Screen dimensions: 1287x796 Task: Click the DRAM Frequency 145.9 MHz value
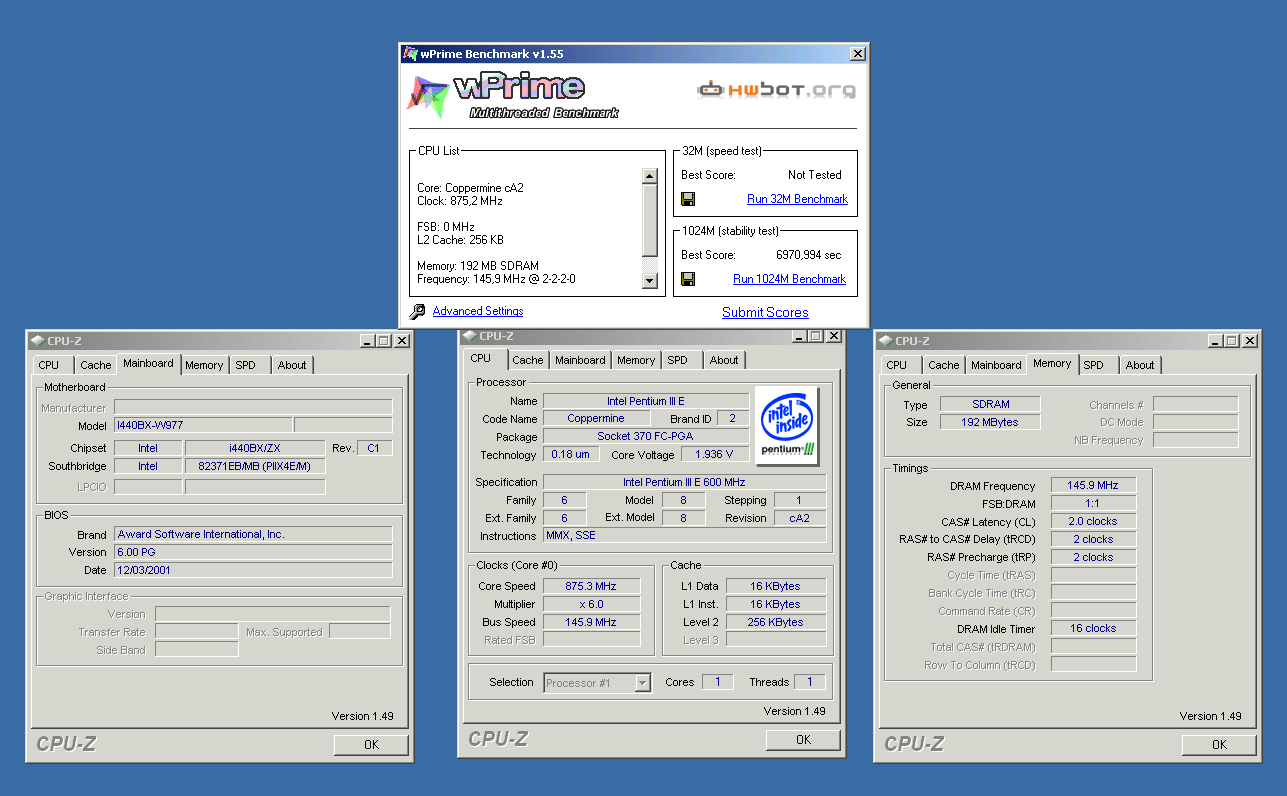point(1094,486)
